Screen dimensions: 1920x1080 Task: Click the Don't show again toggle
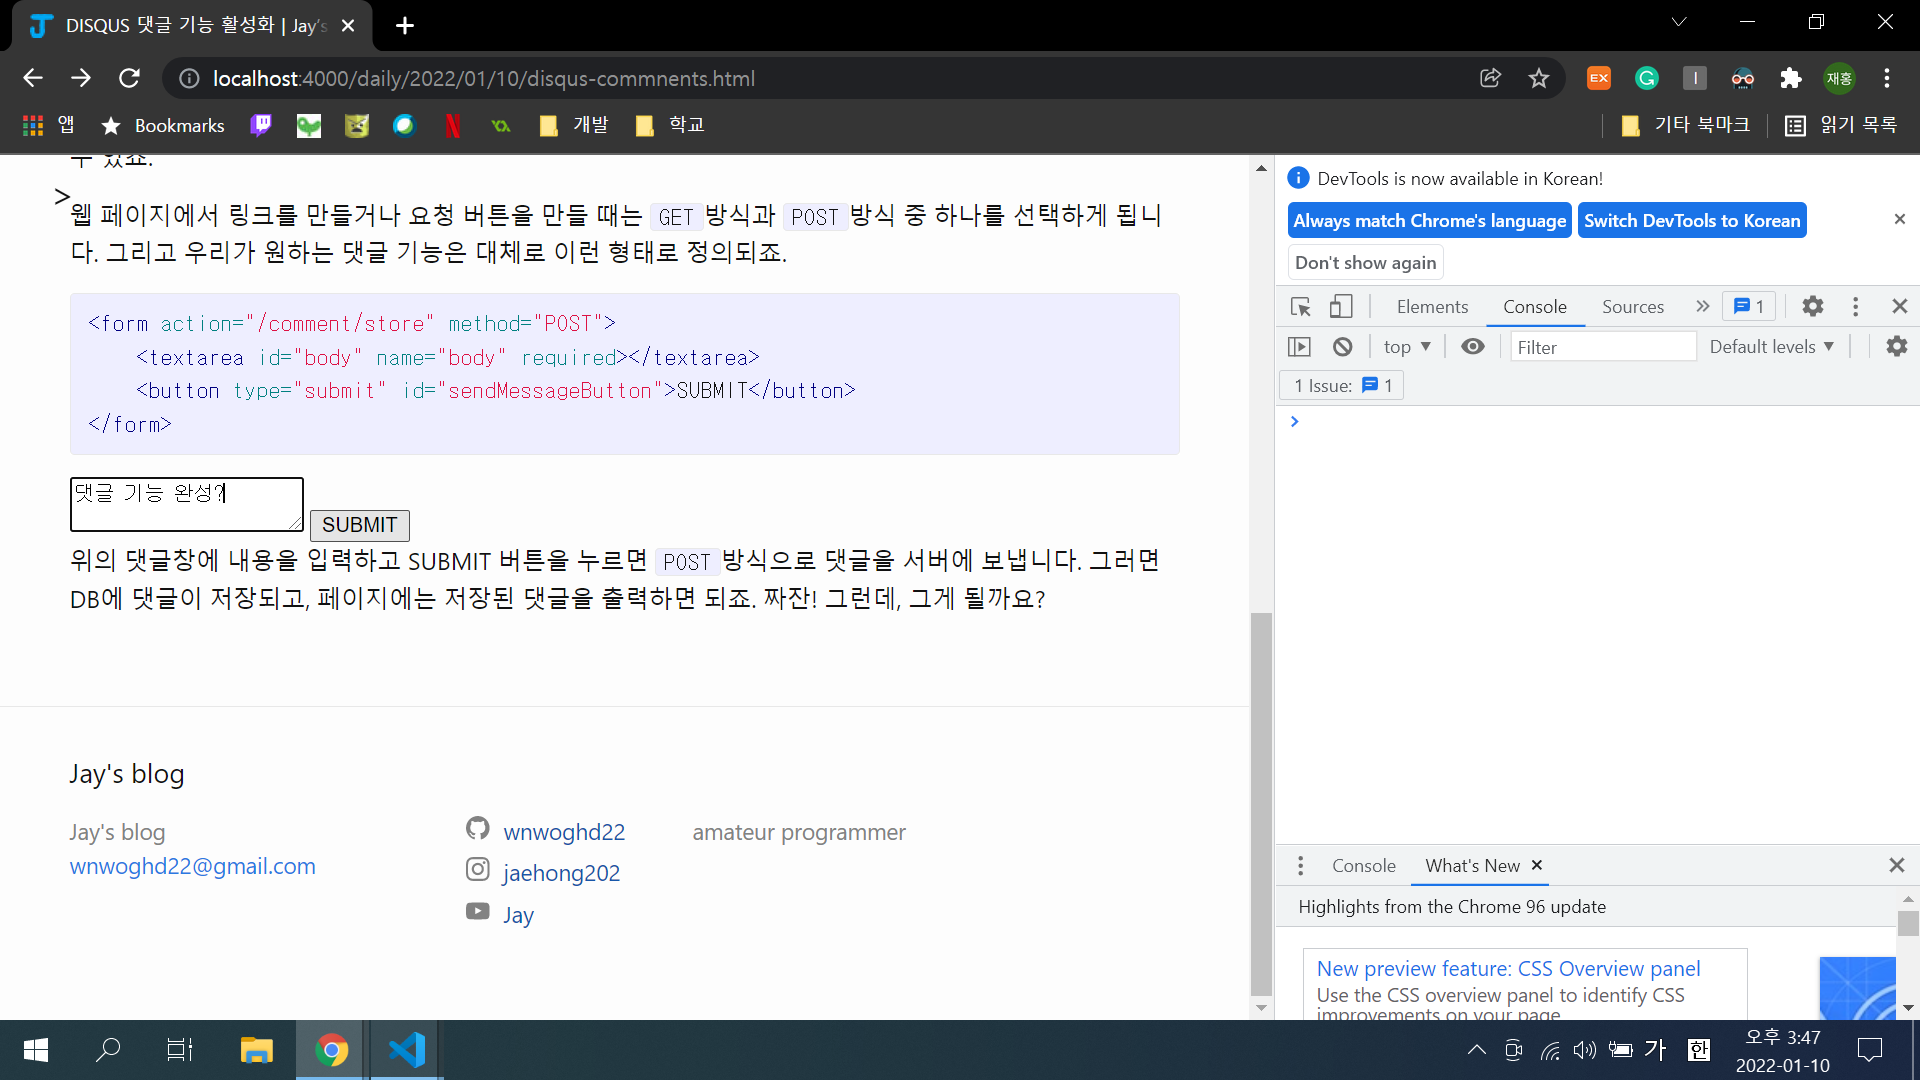click(1366, 261)
